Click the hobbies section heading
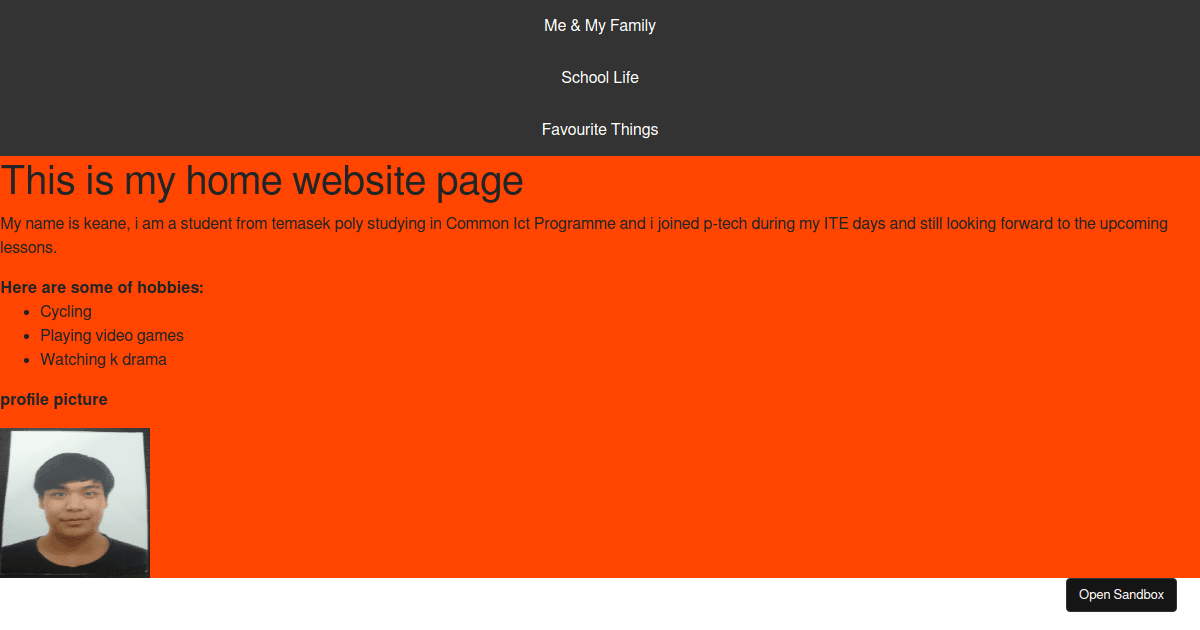Image resolution: width=1200 pixels, height=630 pixels. point(102,287)
